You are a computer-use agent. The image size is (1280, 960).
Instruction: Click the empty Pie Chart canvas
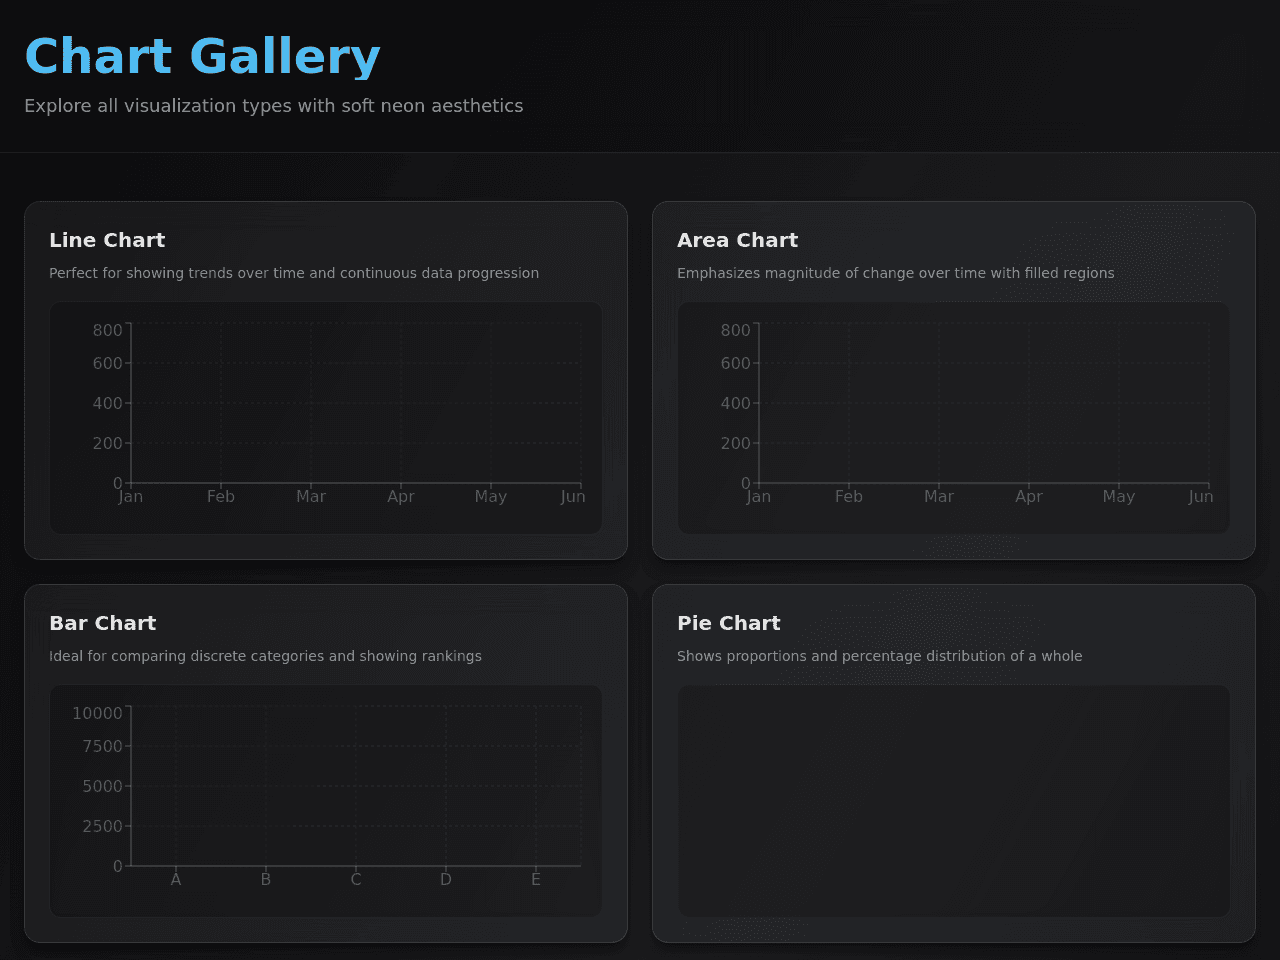pyautogui.click(x=954, y=801)
